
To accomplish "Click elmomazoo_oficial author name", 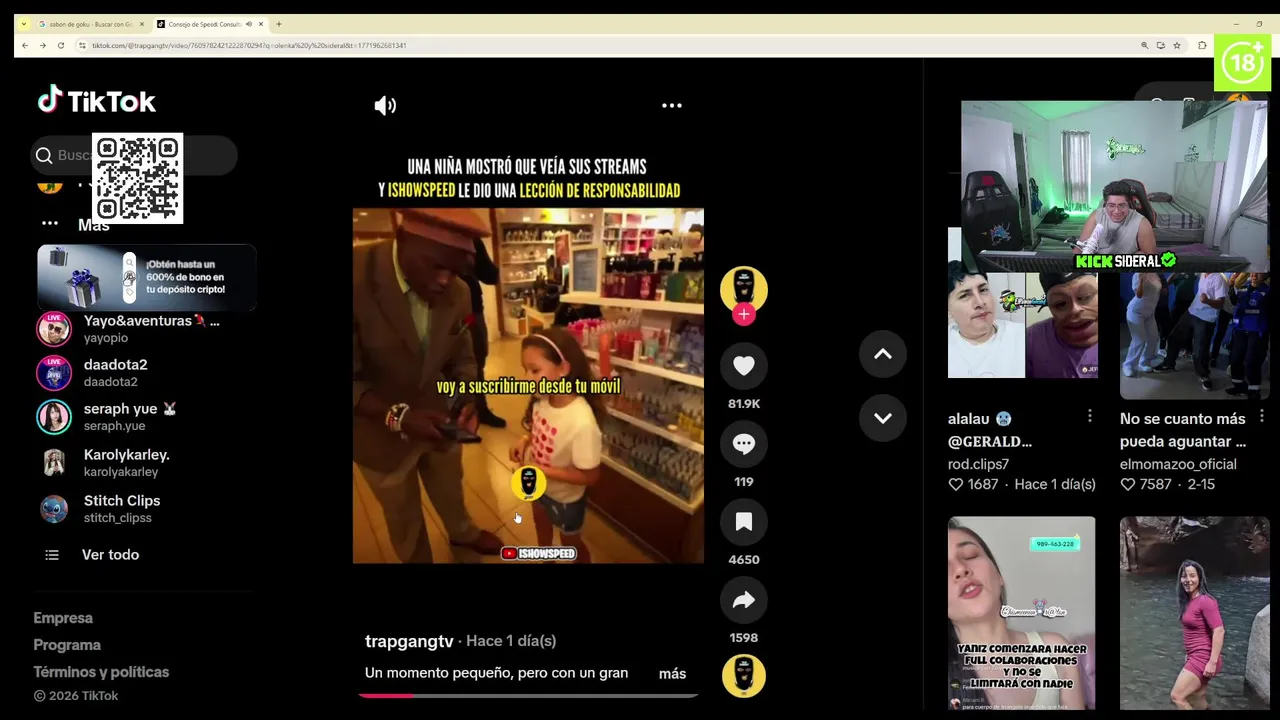I will (1178, 464).
